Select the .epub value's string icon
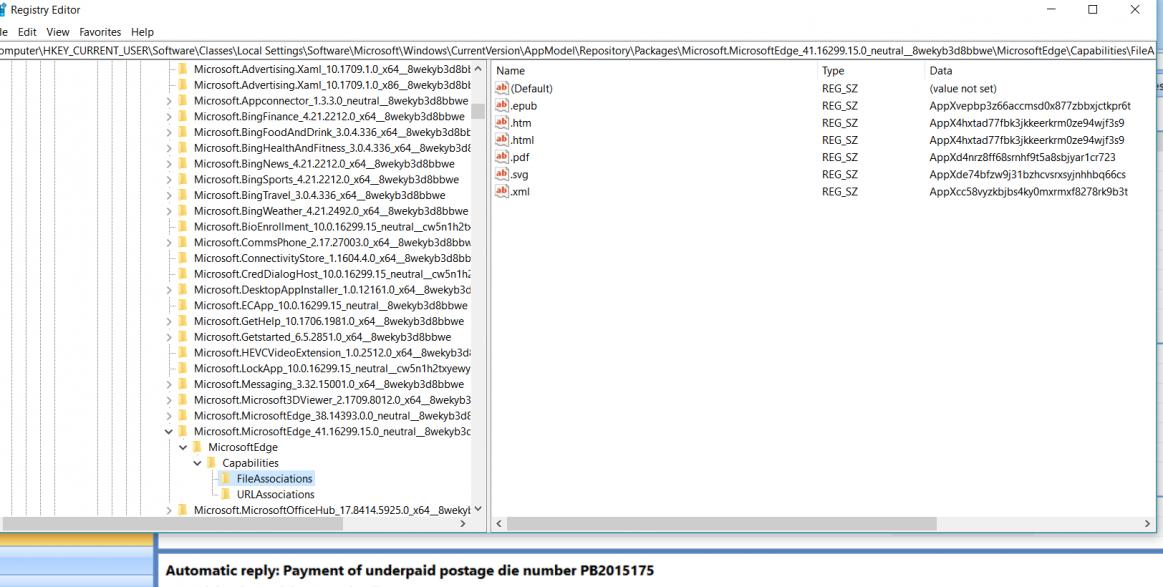The width and height of the screenshot is (1163, 587). pyautogui.click(x=502, y=105)
